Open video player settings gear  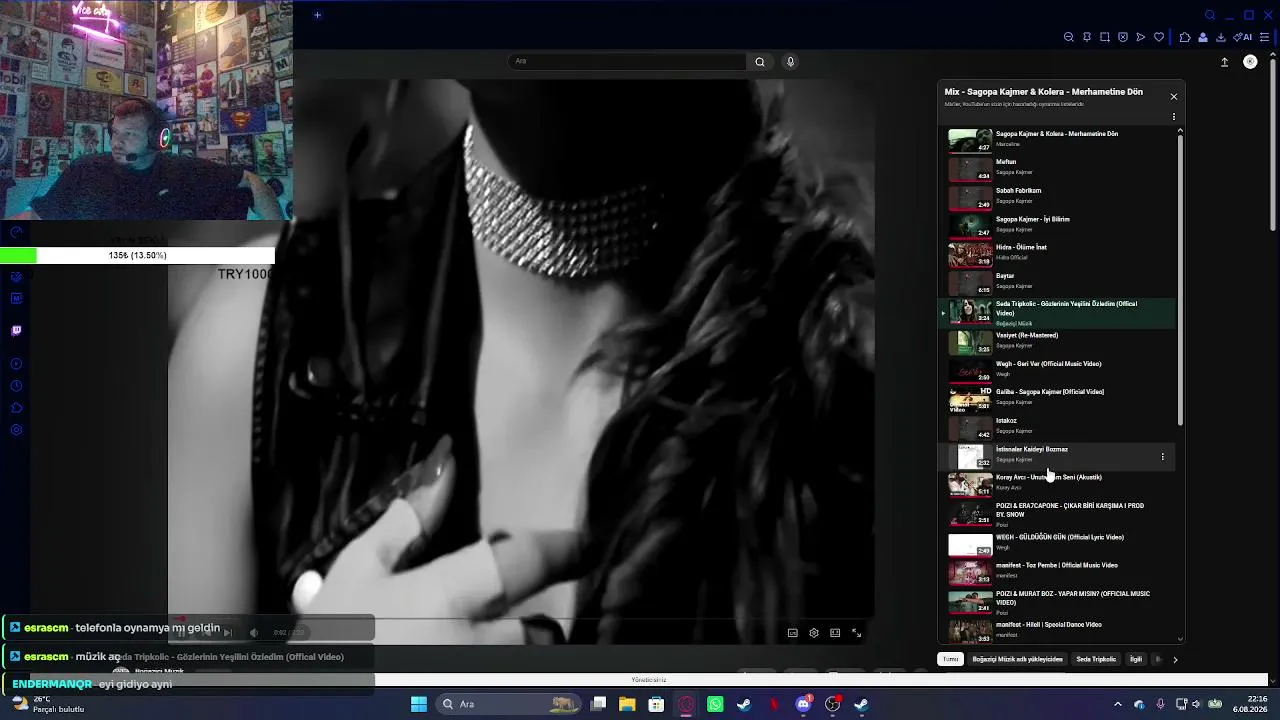[x=814, y=633]
